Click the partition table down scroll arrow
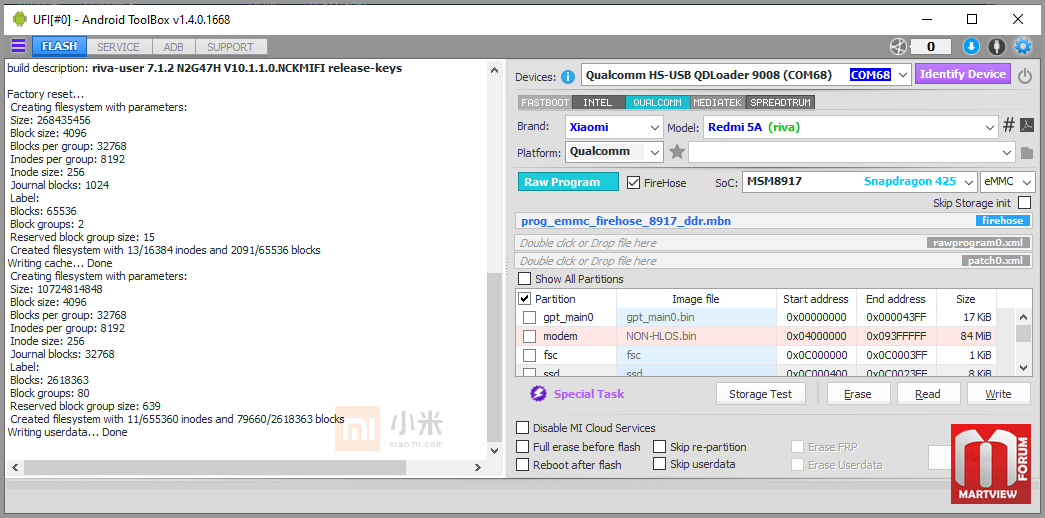The width and height of the screenshot is (1045, 518). 1023,367
